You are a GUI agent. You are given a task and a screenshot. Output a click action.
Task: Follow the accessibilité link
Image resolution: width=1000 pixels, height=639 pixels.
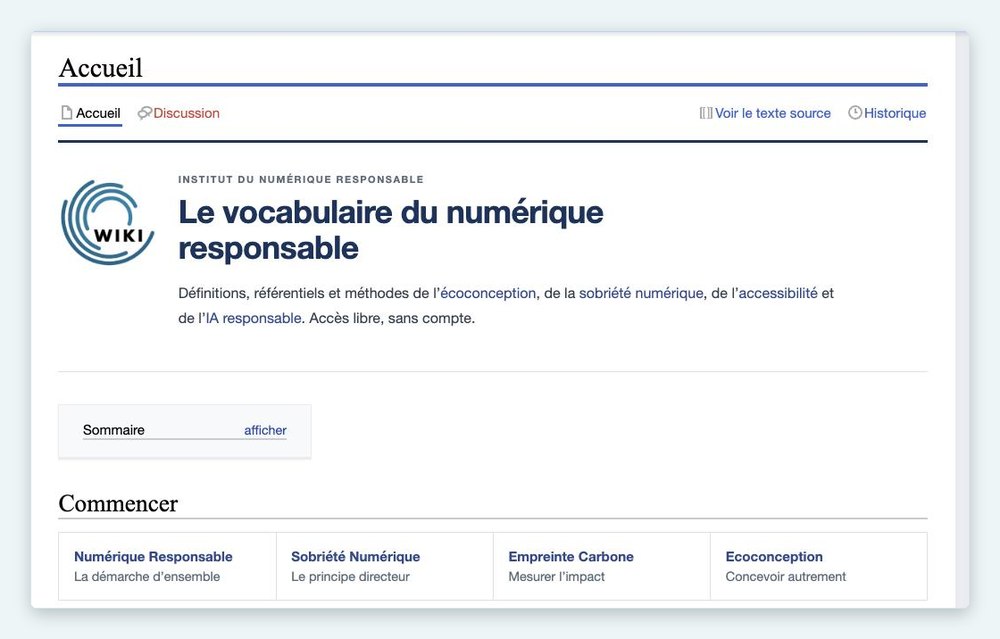tap(778, 293)
